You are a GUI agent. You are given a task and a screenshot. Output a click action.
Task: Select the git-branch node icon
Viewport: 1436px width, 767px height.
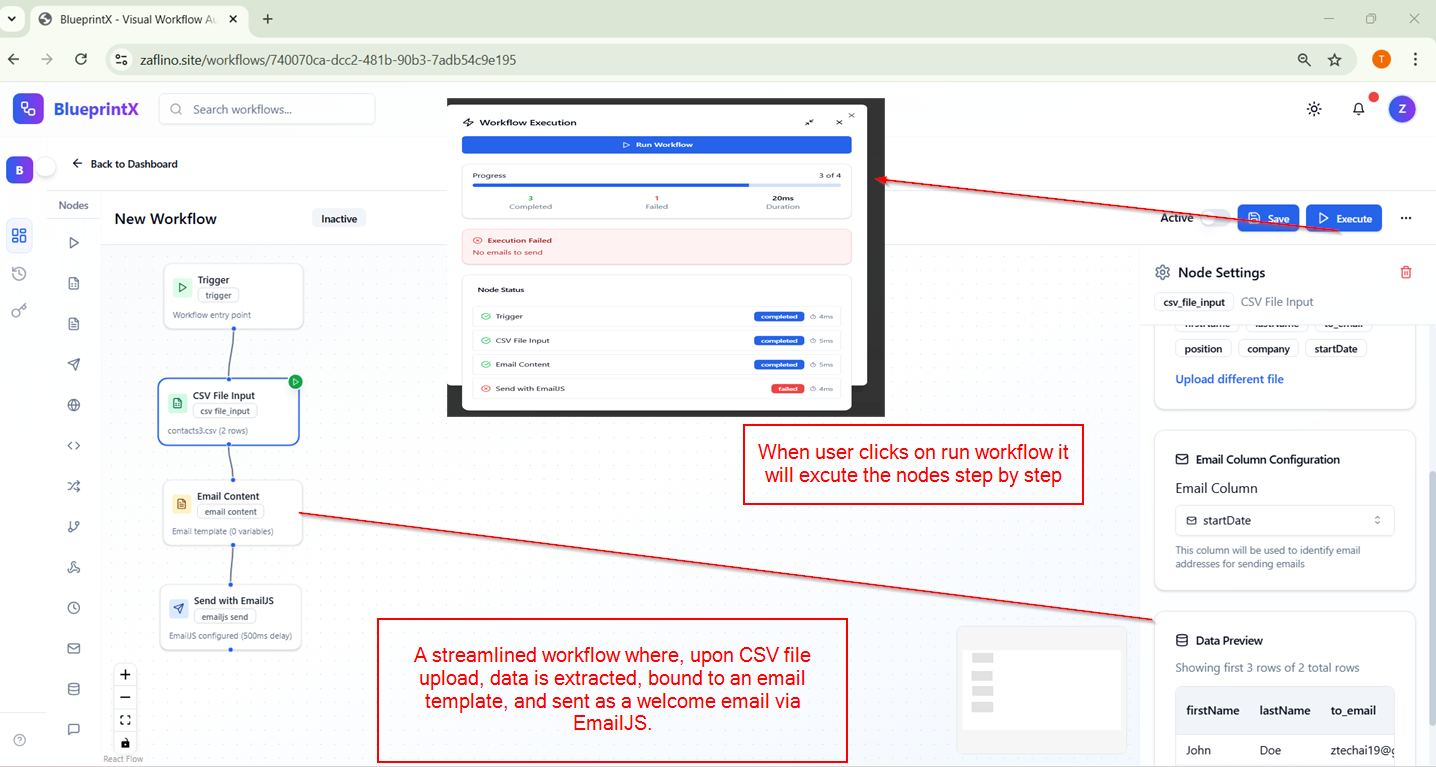click(74, 527)
